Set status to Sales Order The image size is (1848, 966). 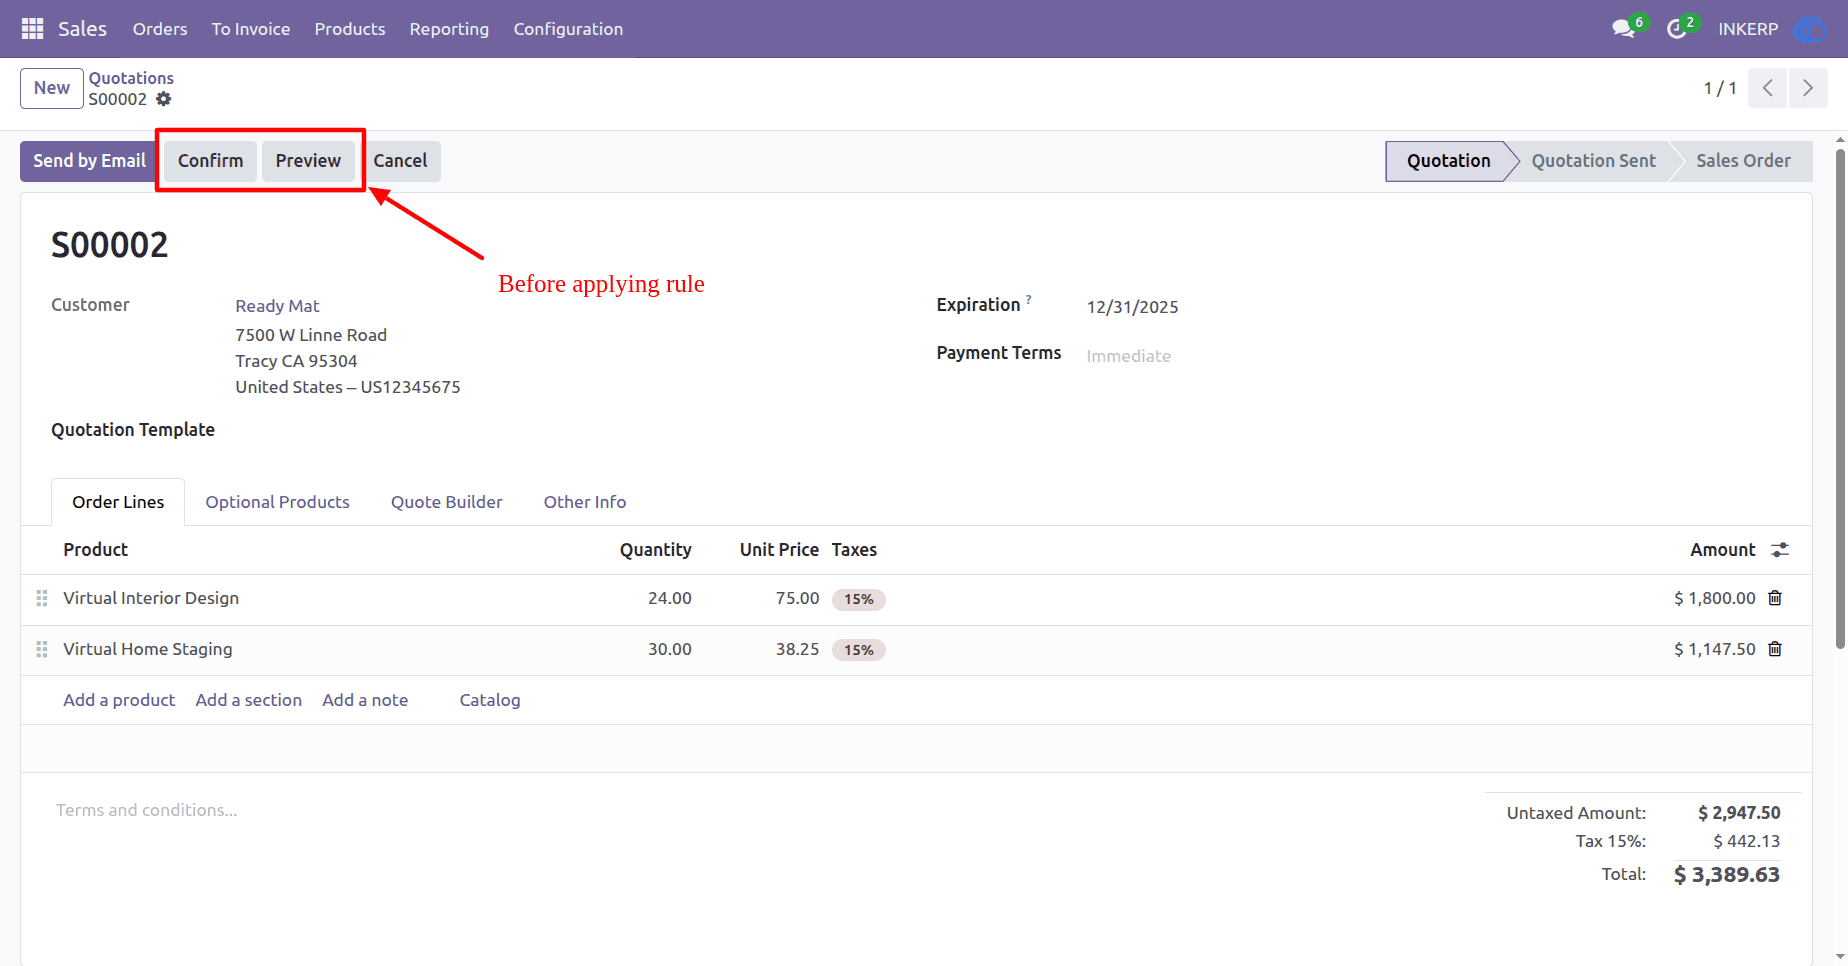click(x=1743, y=161)
